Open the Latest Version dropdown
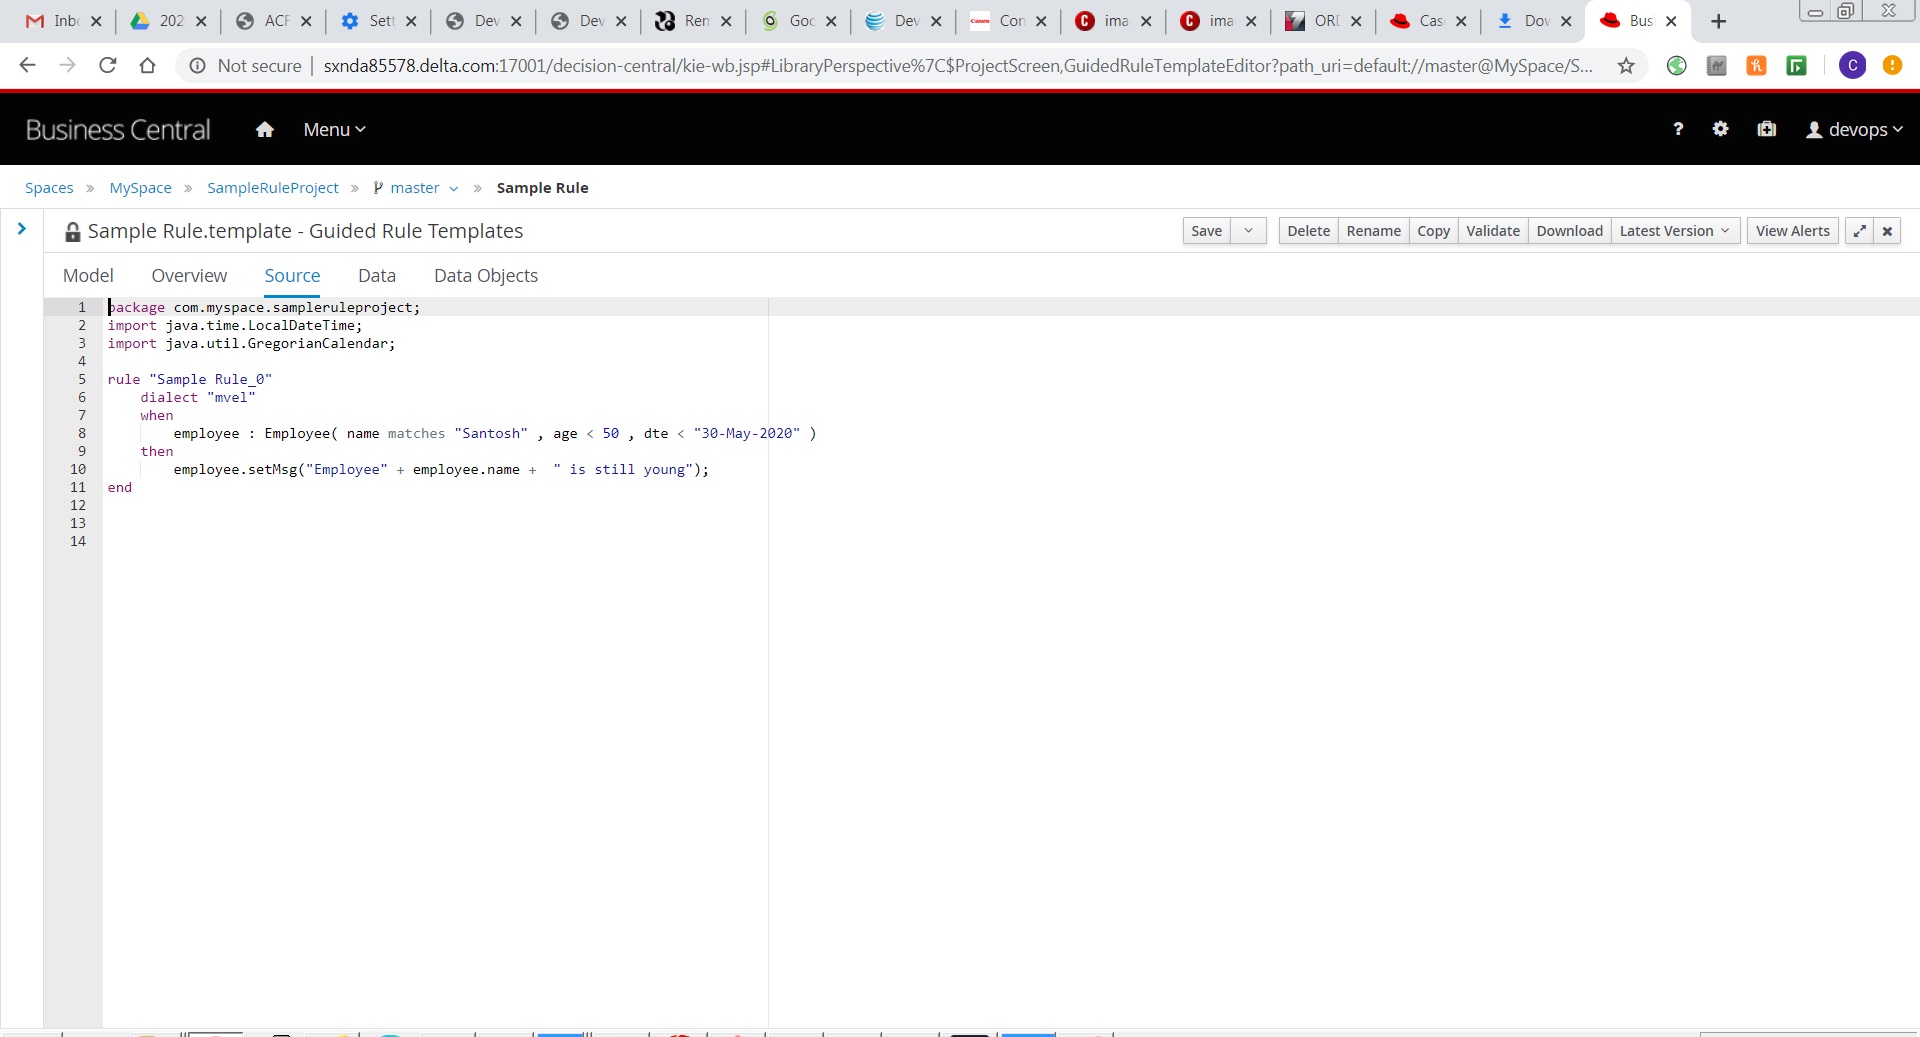1920x1037 pixels. (x=1675, y=231)
